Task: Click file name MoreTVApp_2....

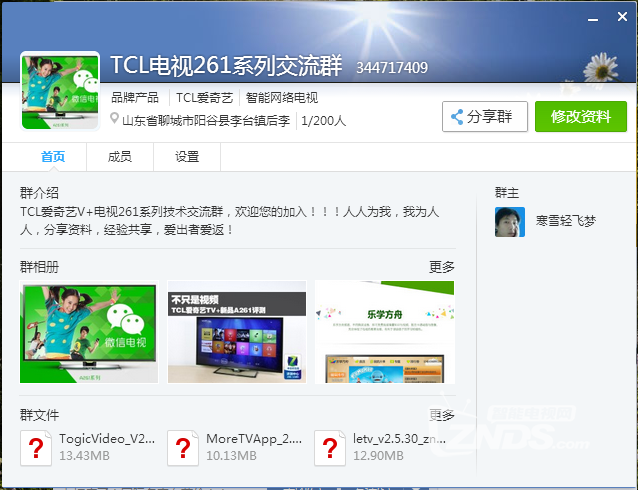Action: (254, 439)
